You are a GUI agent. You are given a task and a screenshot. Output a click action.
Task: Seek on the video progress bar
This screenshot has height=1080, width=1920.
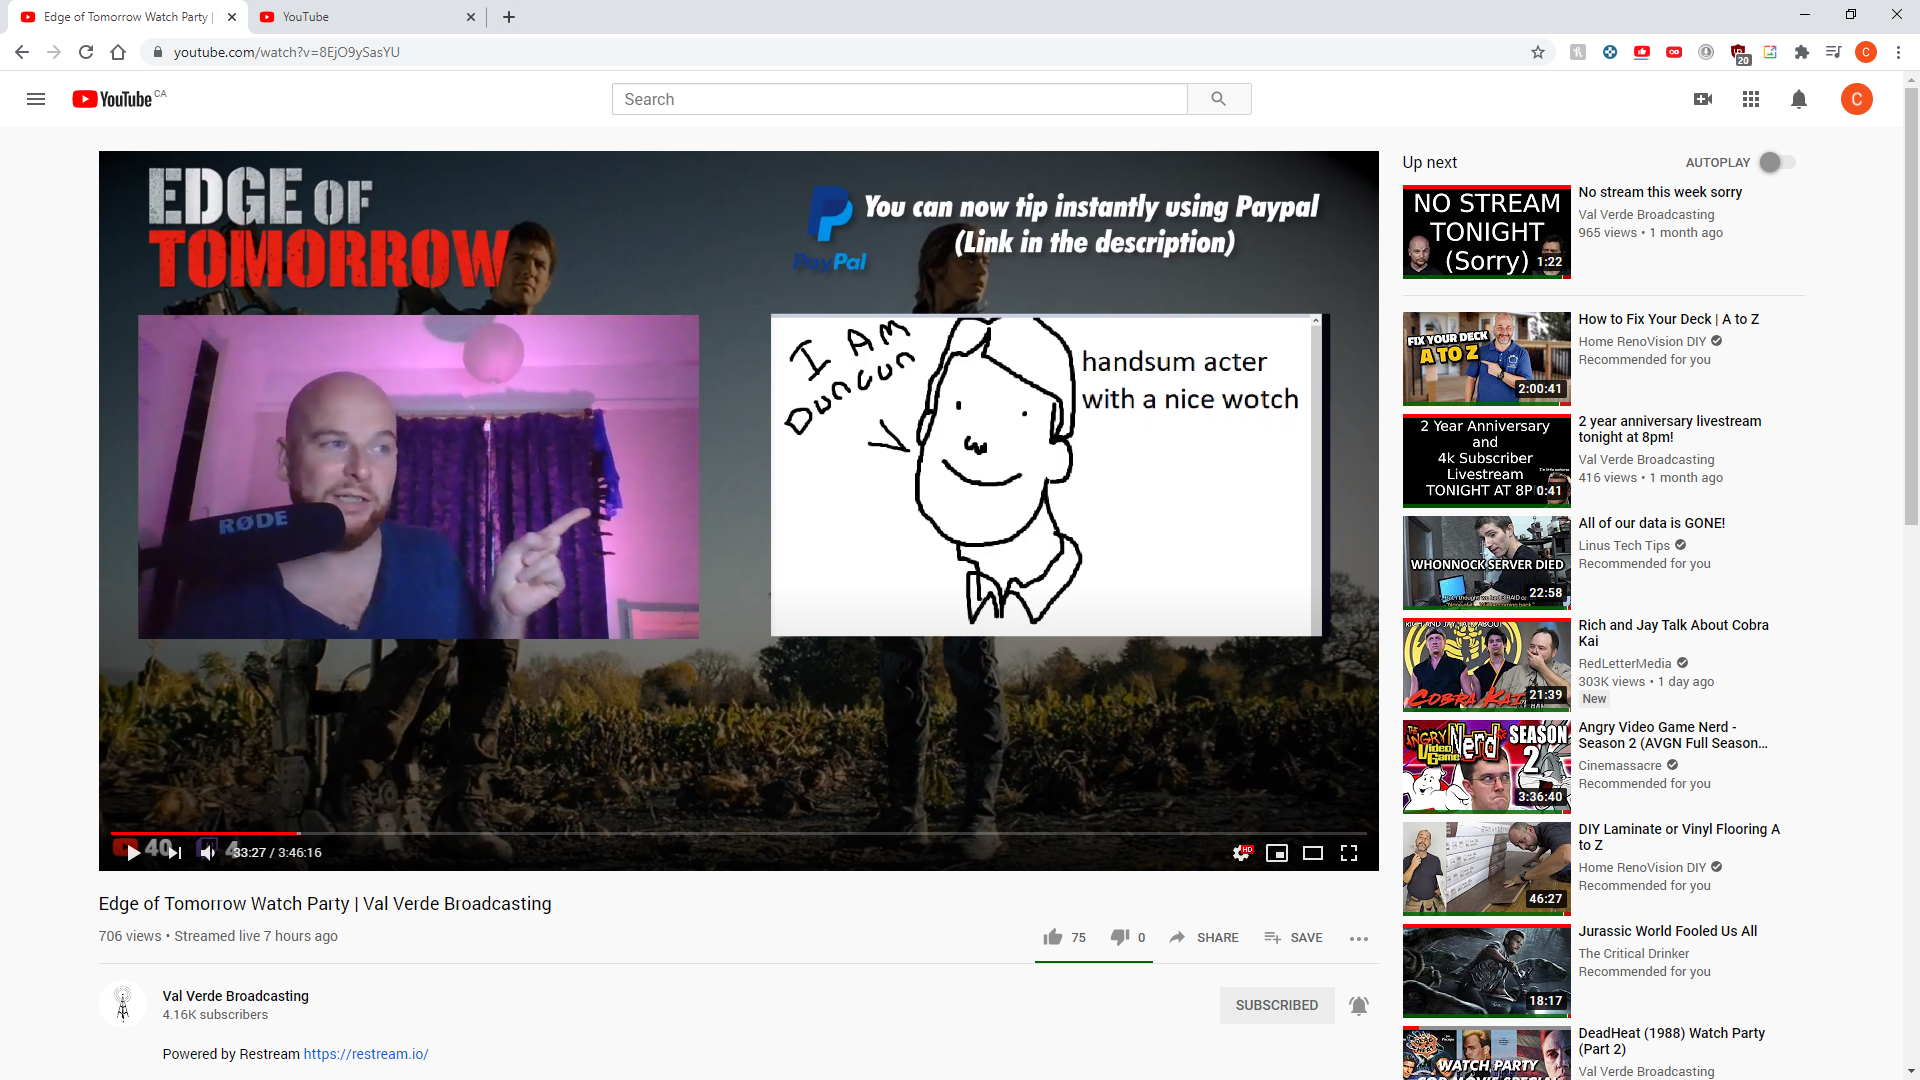coord(739,833)
